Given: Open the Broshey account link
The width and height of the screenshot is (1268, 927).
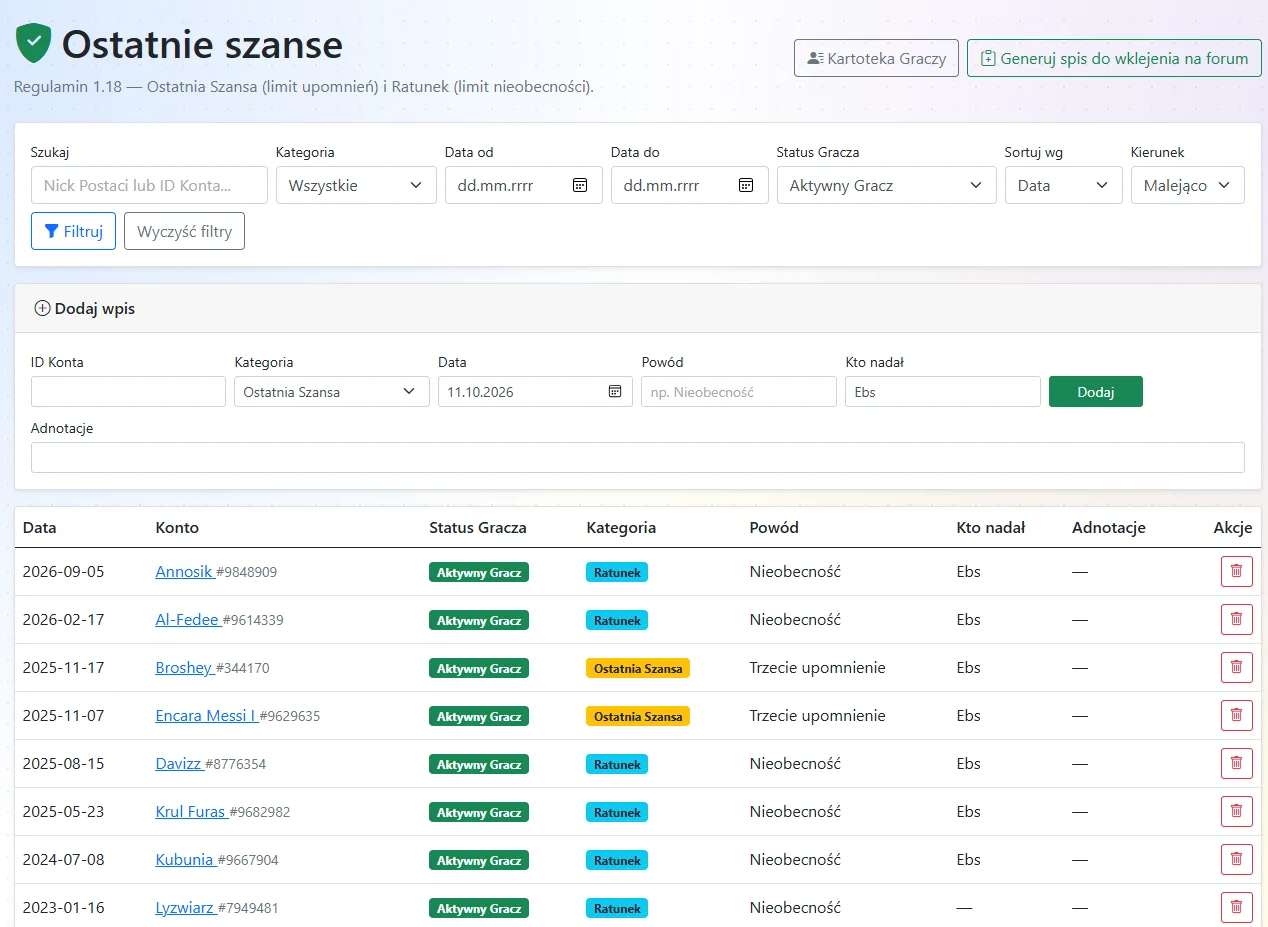Looking at the screenshot, I should click(184, 667).
